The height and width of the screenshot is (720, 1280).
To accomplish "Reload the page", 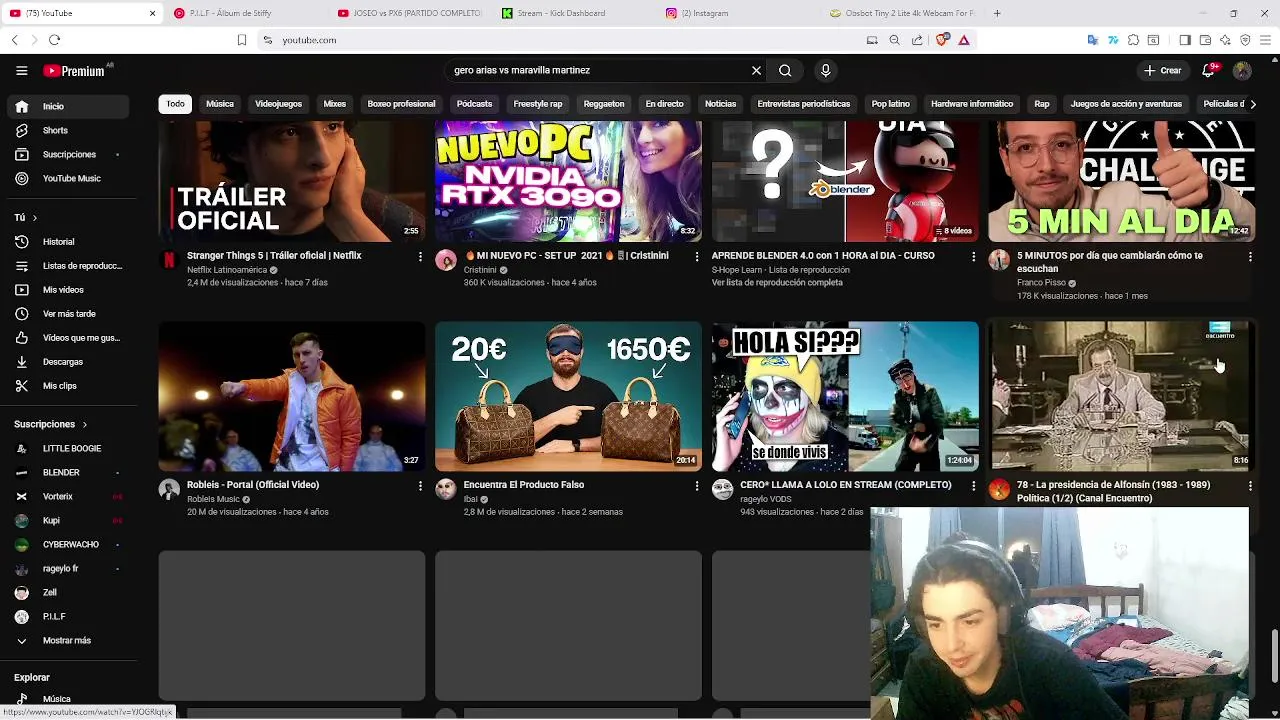I will [x=54, y=40].
